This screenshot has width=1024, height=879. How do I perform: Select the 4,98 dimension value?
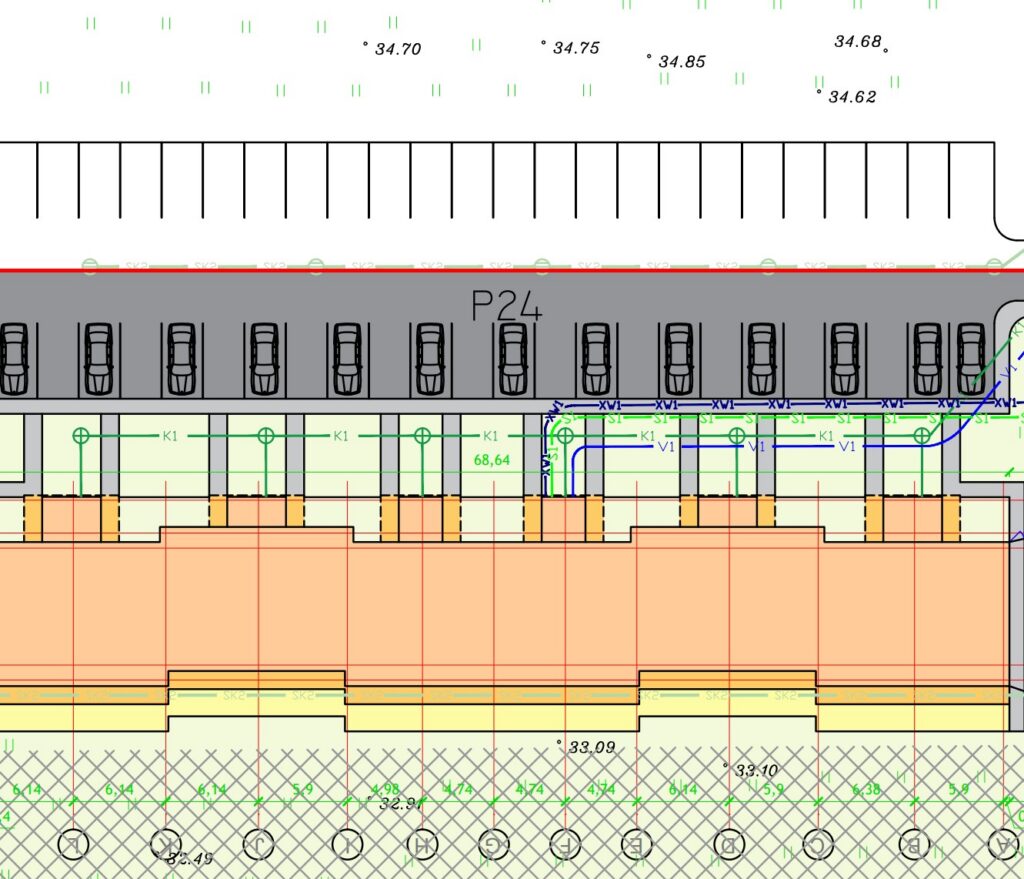click(385, 789)
